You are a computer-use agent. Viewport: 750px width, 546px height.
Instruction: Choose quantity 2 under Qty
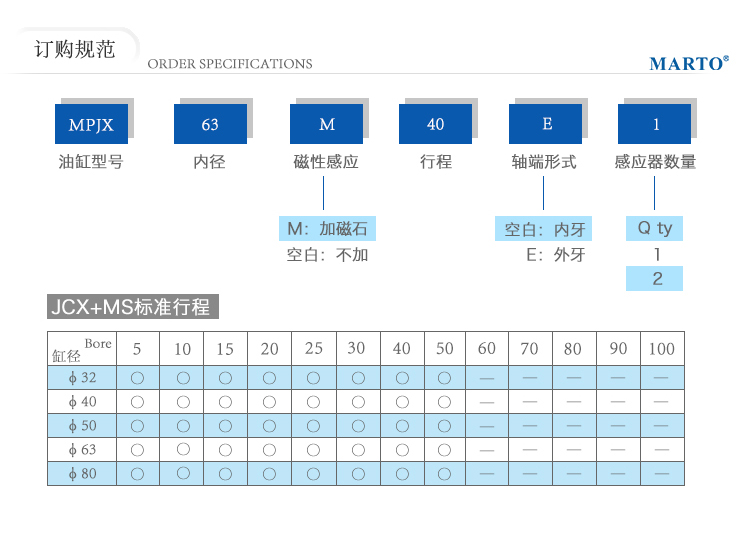(x=657, y=279)
